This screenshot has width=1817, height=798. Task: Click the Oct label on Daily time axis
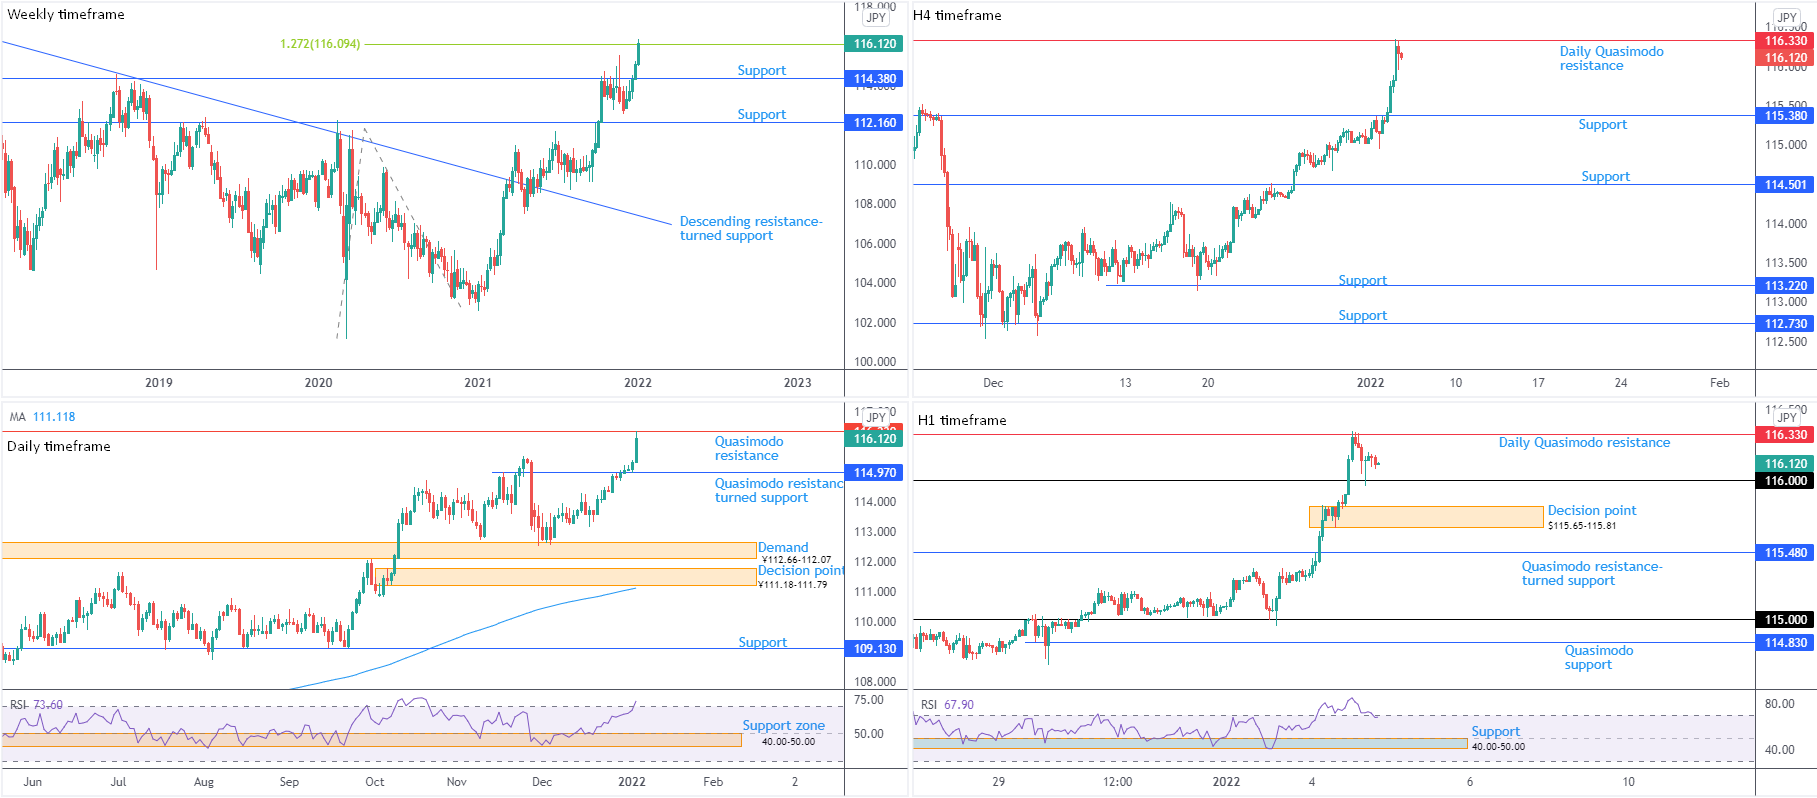375,782
